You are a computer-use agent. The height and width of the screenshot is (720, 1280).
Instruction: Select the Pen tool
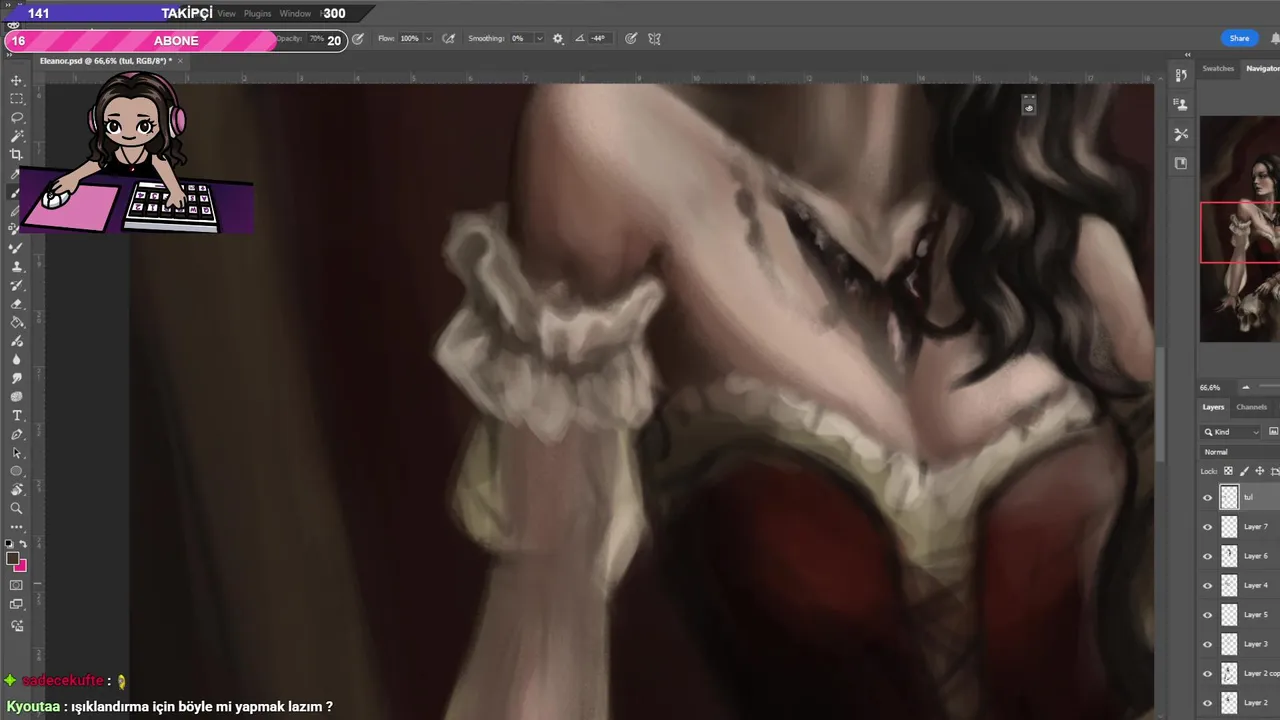click(16, 435)
